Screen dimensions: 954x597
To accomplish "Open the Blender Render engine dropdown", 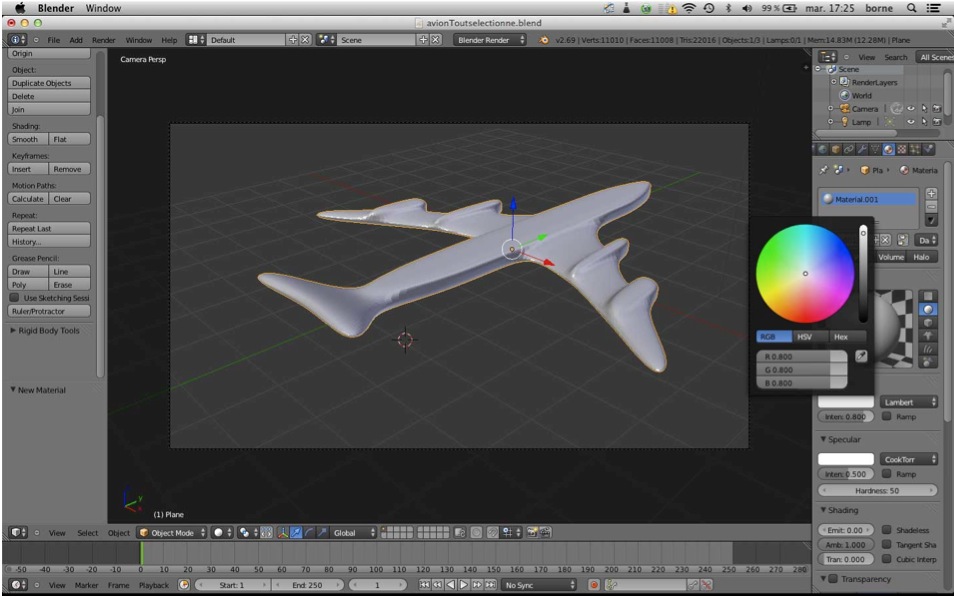I will point(490,40).
